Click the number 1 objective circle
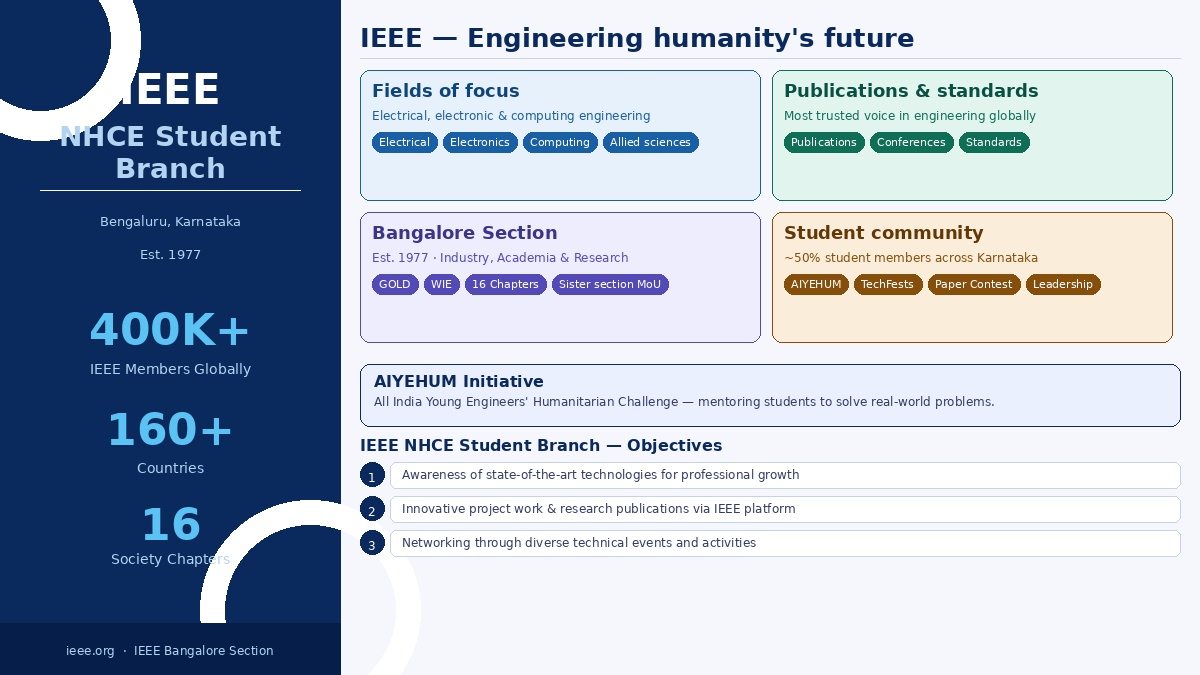Image resolution: width=1200 pixels, height=675 pixels. [x=372, y=475]
